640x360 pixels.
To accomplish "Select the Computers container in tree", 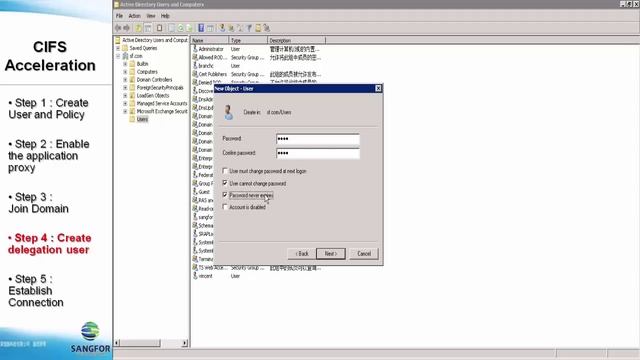I will point(147,72).
